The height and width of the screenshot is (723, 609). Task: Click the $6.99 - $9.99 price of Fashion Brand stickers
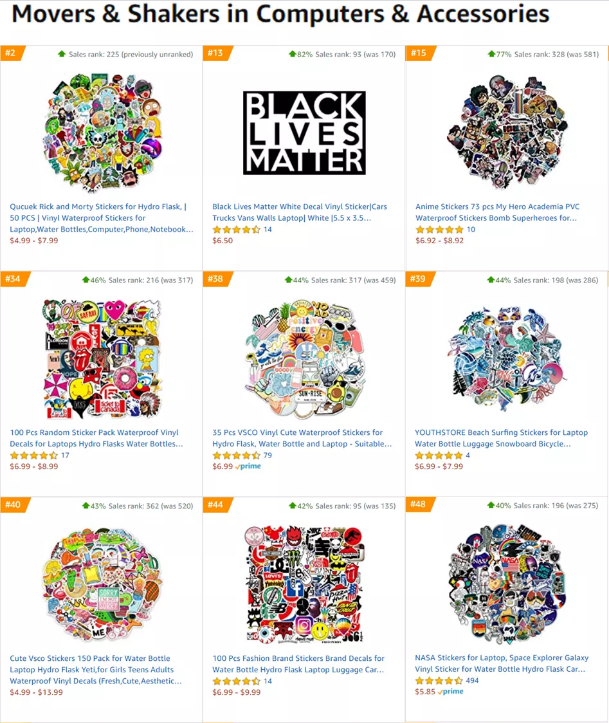click(x=237, y=692)
